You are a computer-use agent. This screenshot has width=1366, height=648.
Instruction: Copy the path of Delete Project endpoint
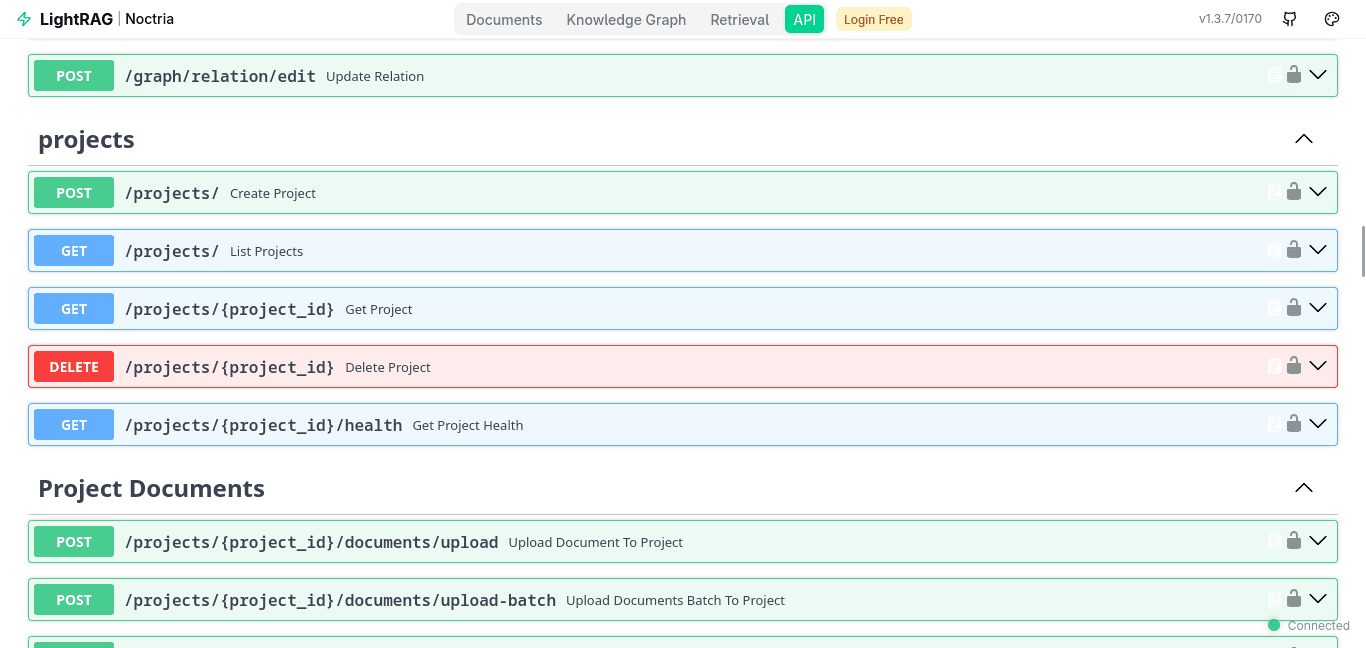pyautogui.click(x=1275, y=367)
